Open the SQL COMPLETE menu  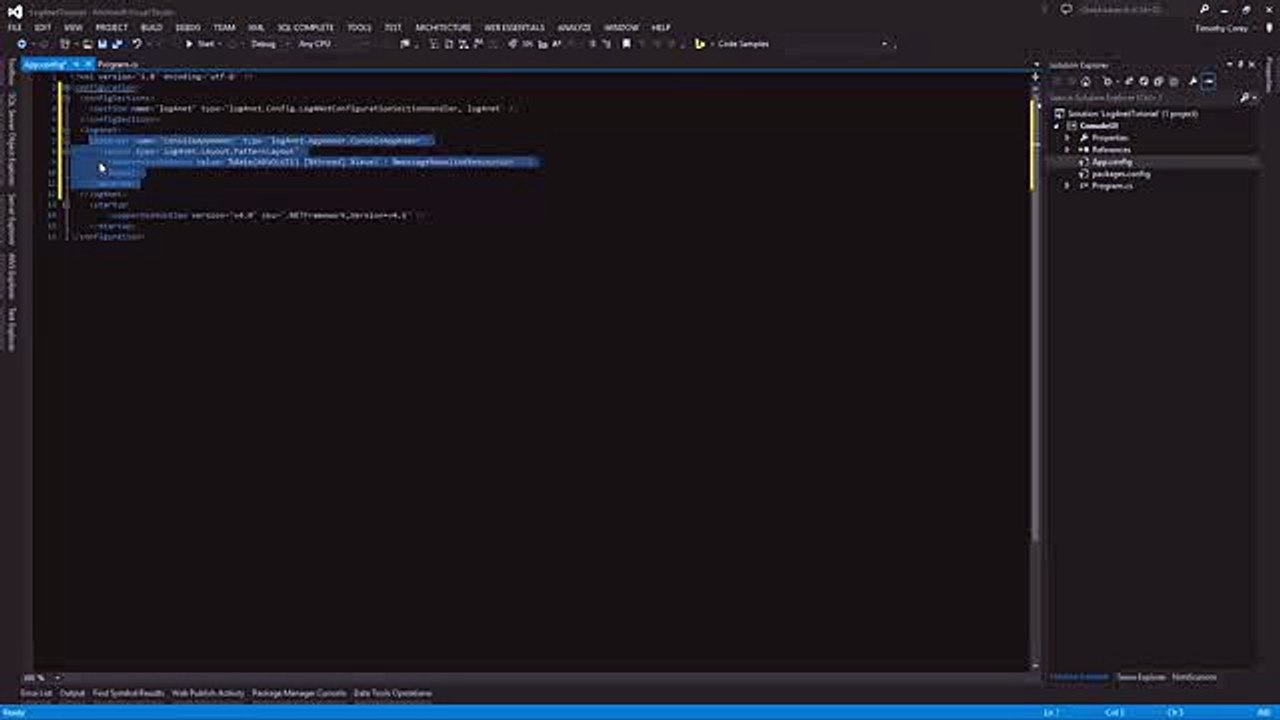pos(305,28)
